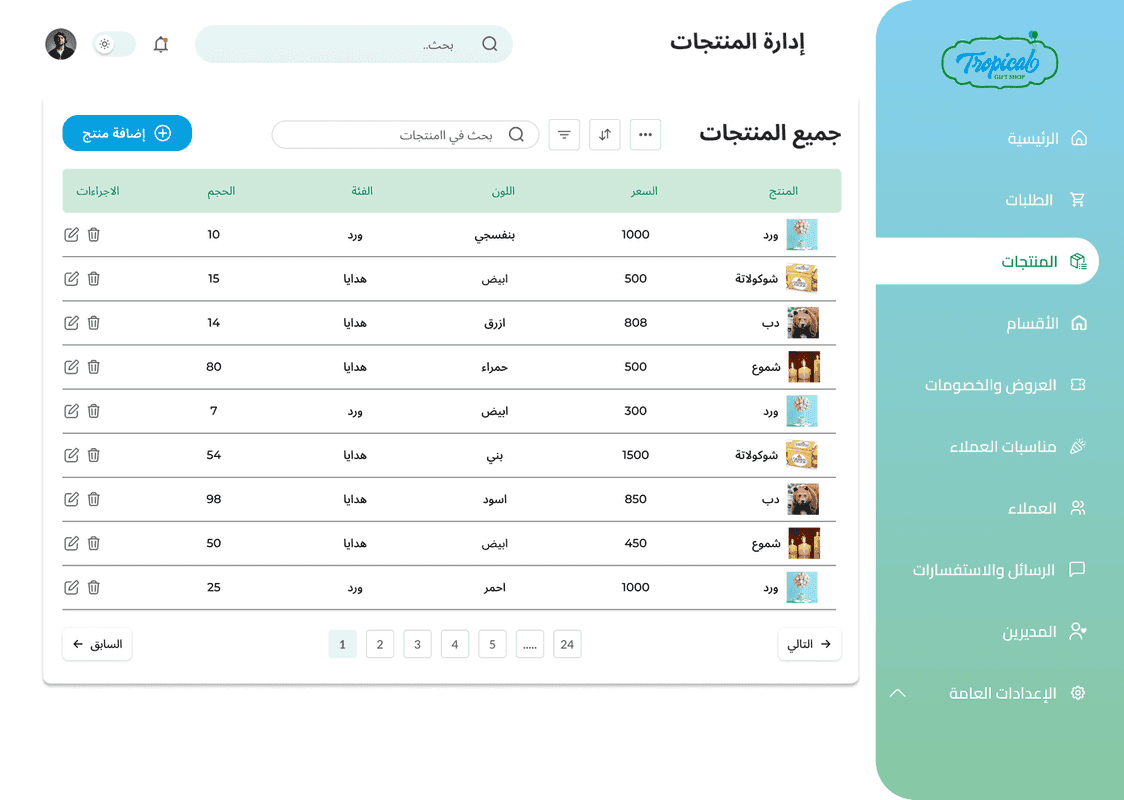Click the sort arrows icon in the toolbar

click(x=604, y=134)
